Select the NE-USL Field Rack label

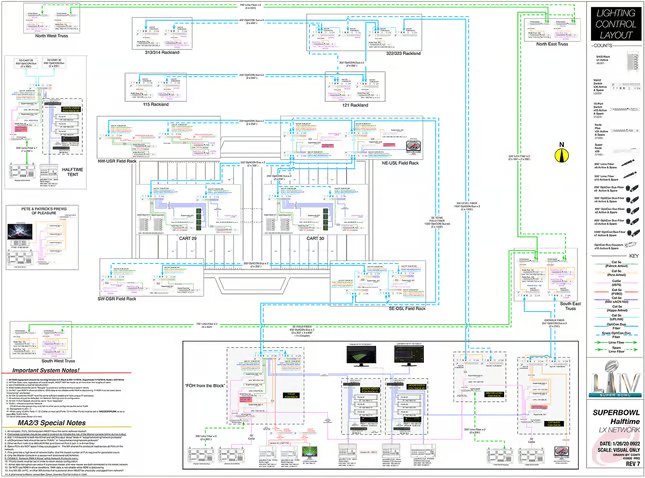400,163
